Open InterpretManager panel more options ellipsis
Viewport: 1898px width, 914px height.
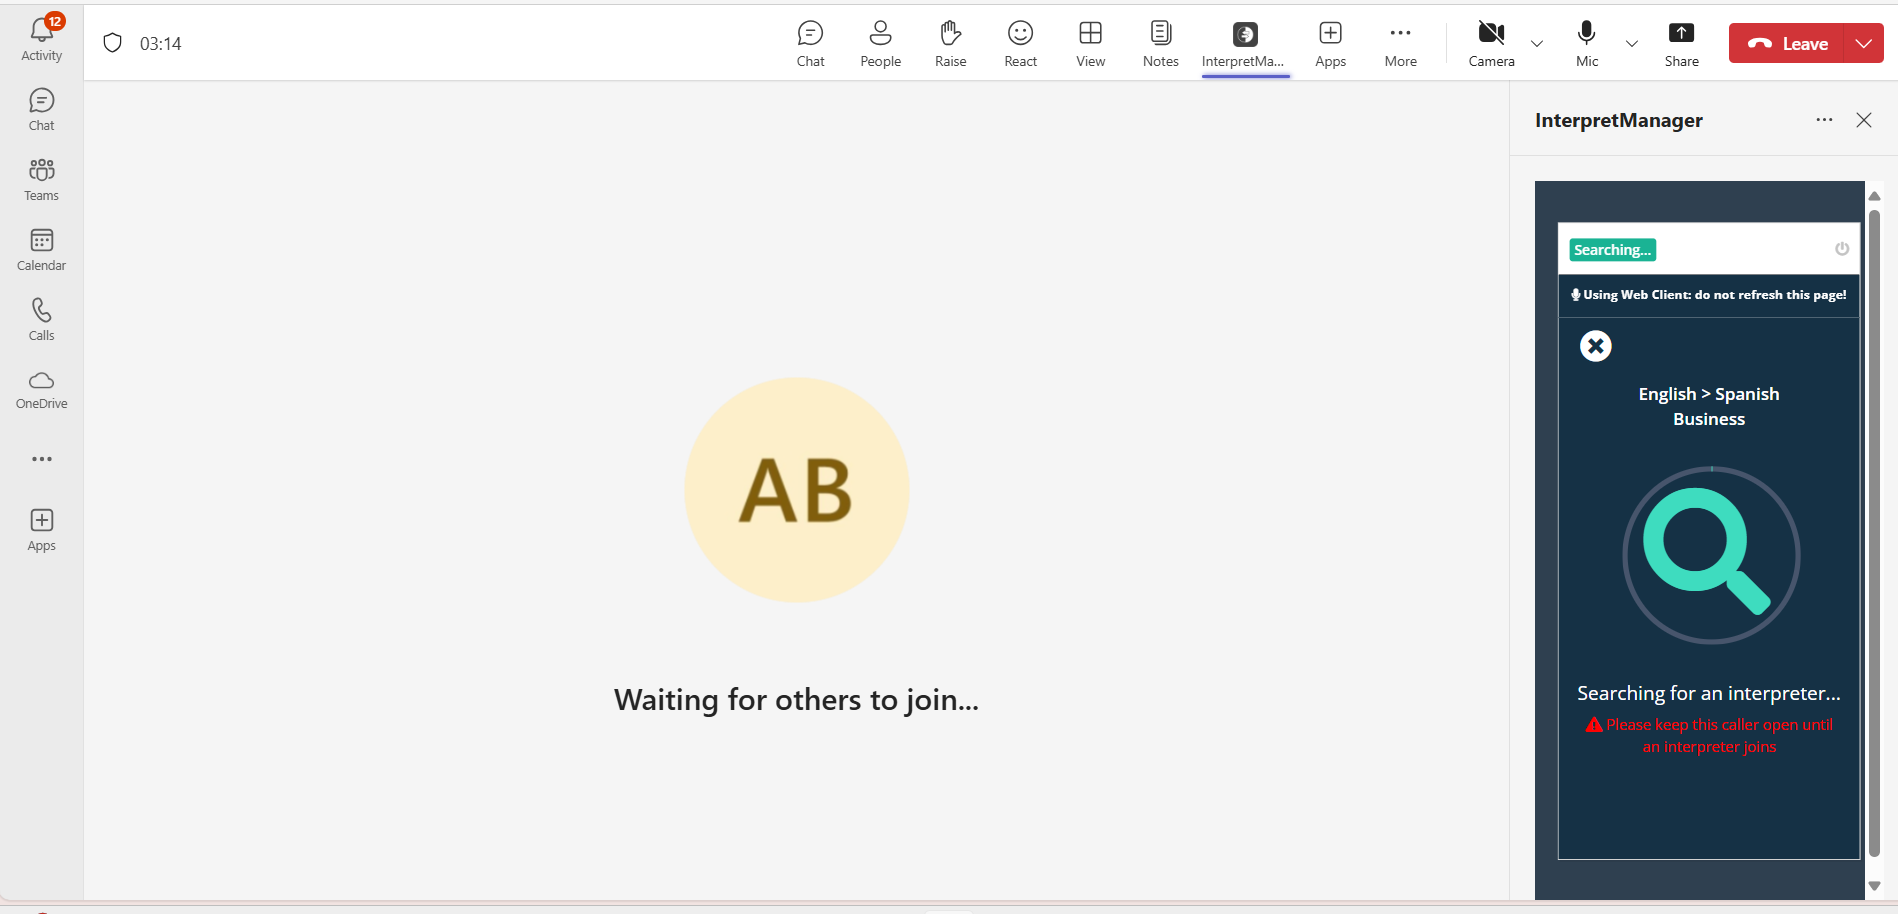tap(1824, 120)
